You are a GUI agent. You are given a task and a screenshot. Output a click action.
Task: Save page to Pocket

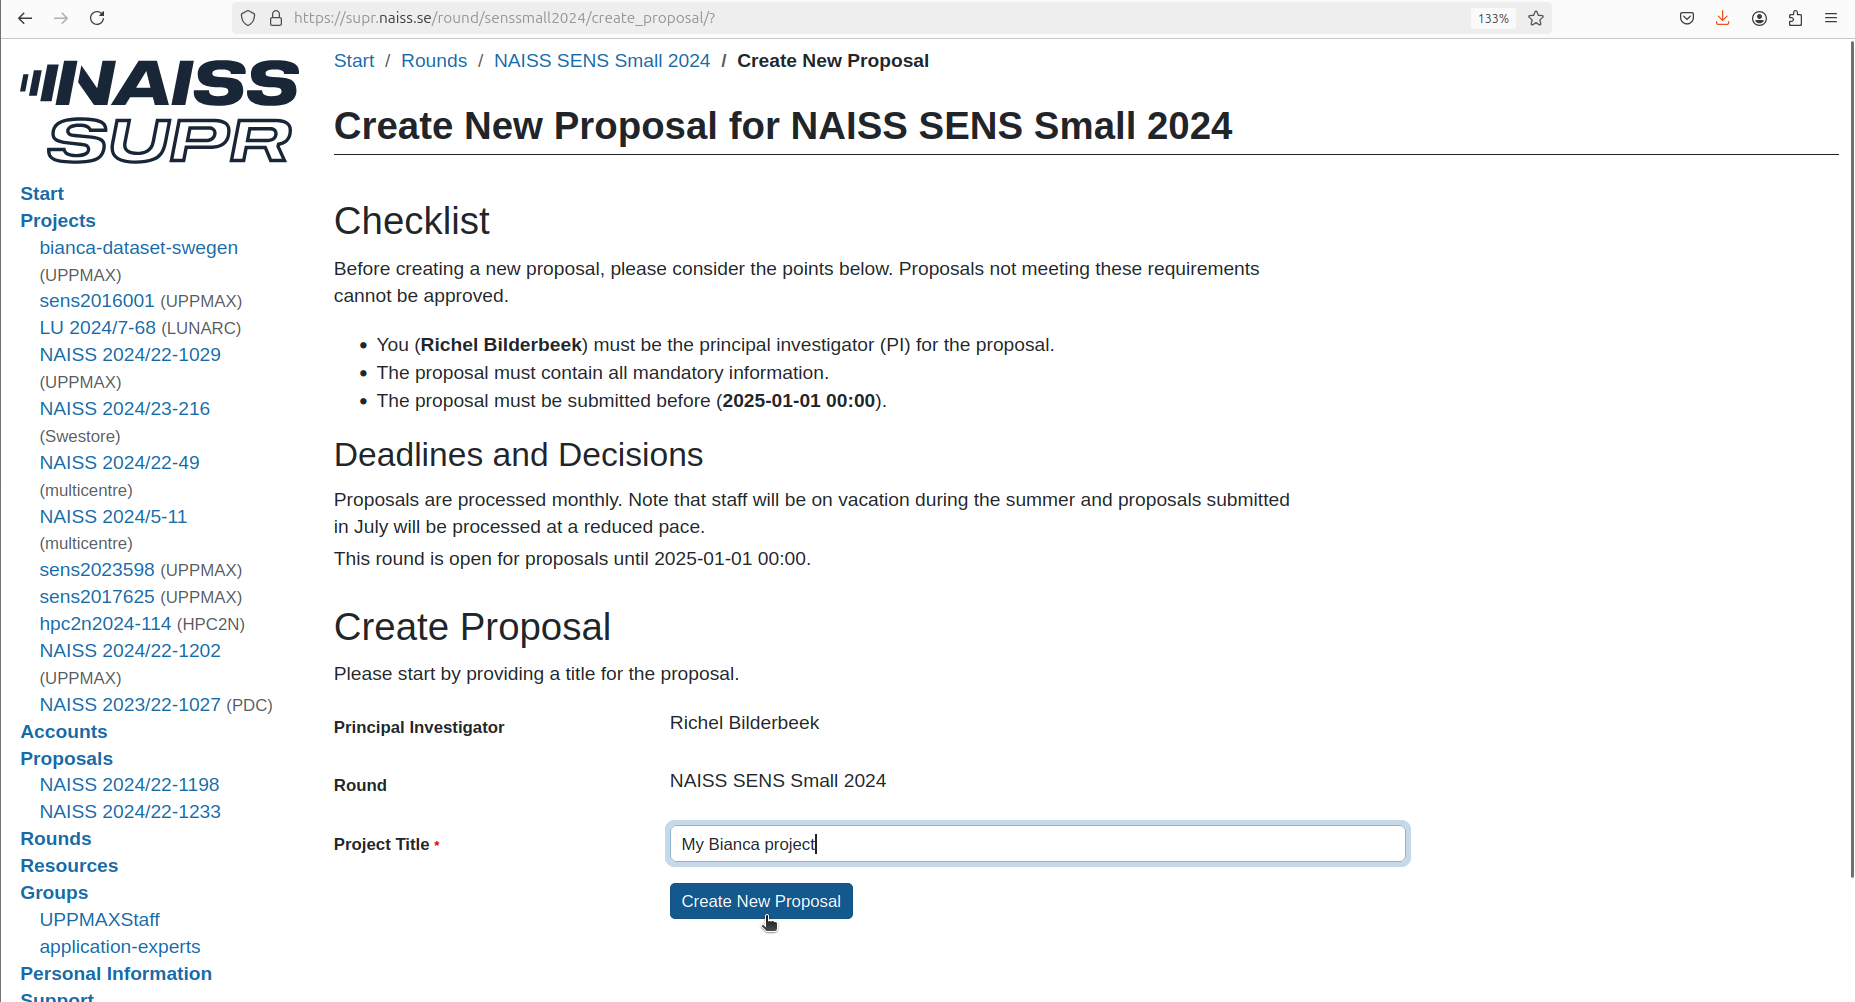point(1686,17)
